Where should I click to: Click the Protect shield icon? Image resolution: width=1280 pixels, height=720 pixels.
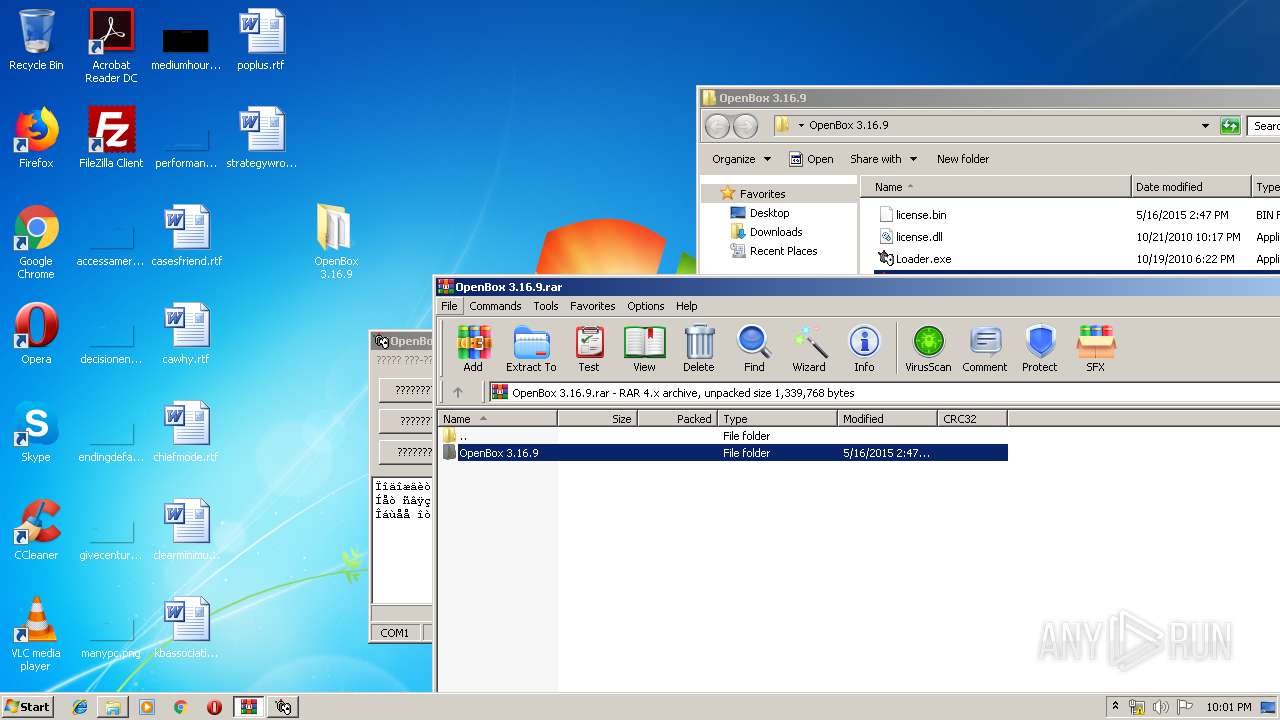tap(1040, 349)
